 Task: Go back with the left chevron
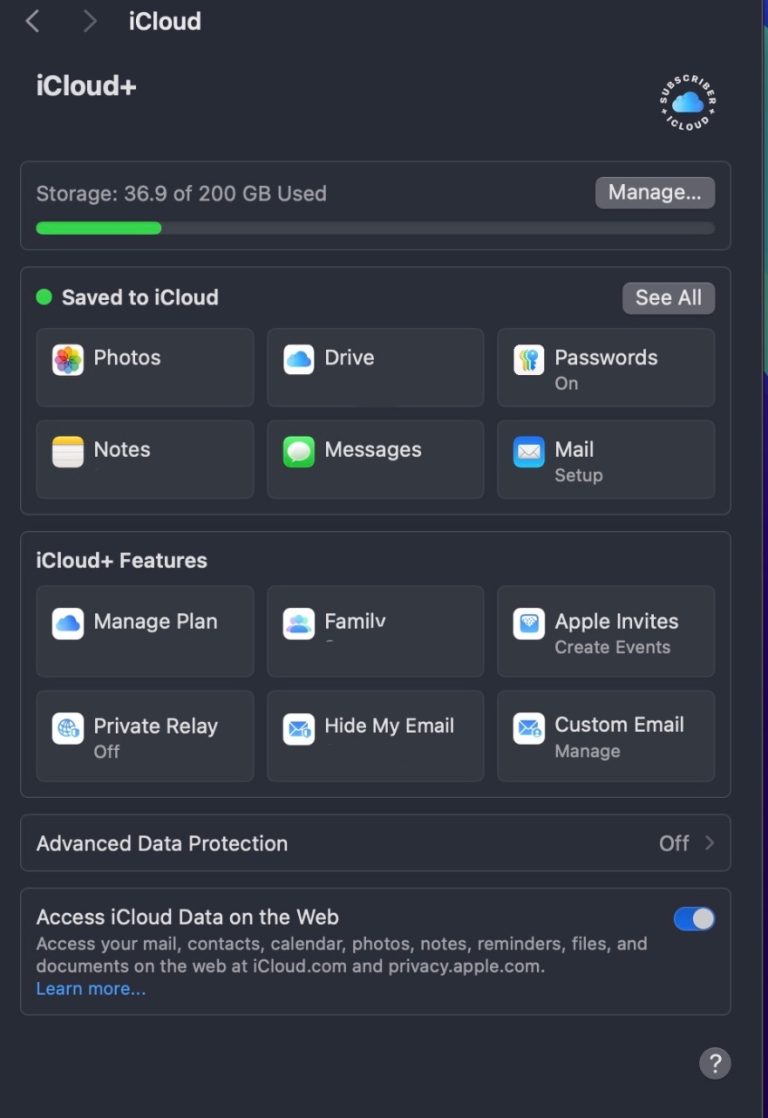click(x=32, y=21)
